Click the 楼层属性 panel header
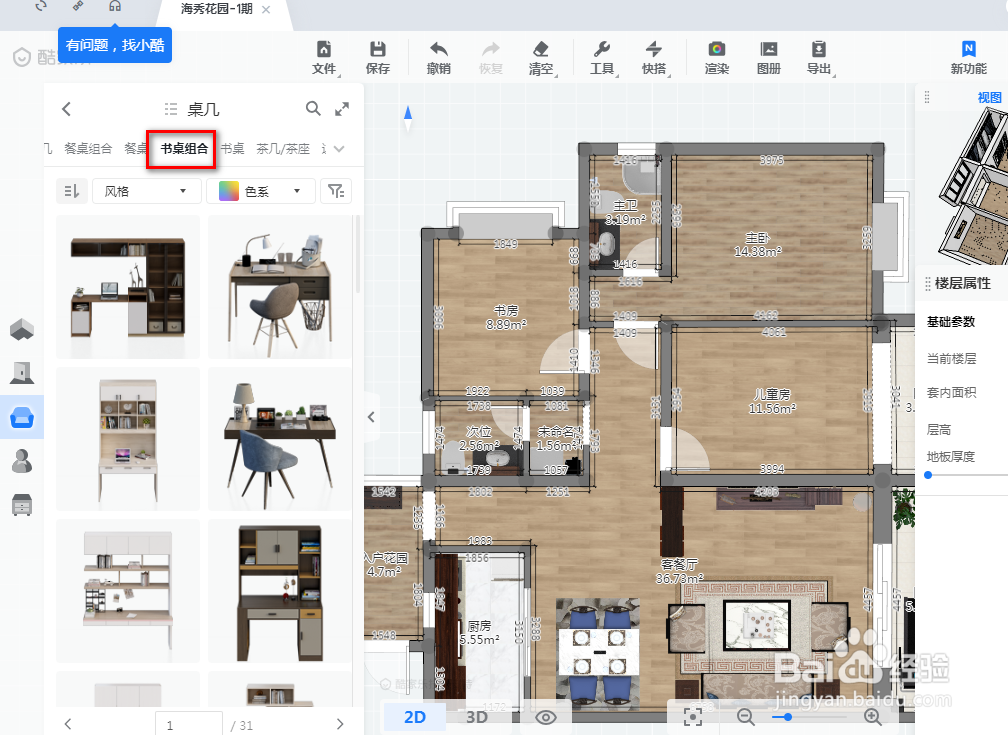The image size is (1008, 735). pyautogui.click(x=962, y=283)
